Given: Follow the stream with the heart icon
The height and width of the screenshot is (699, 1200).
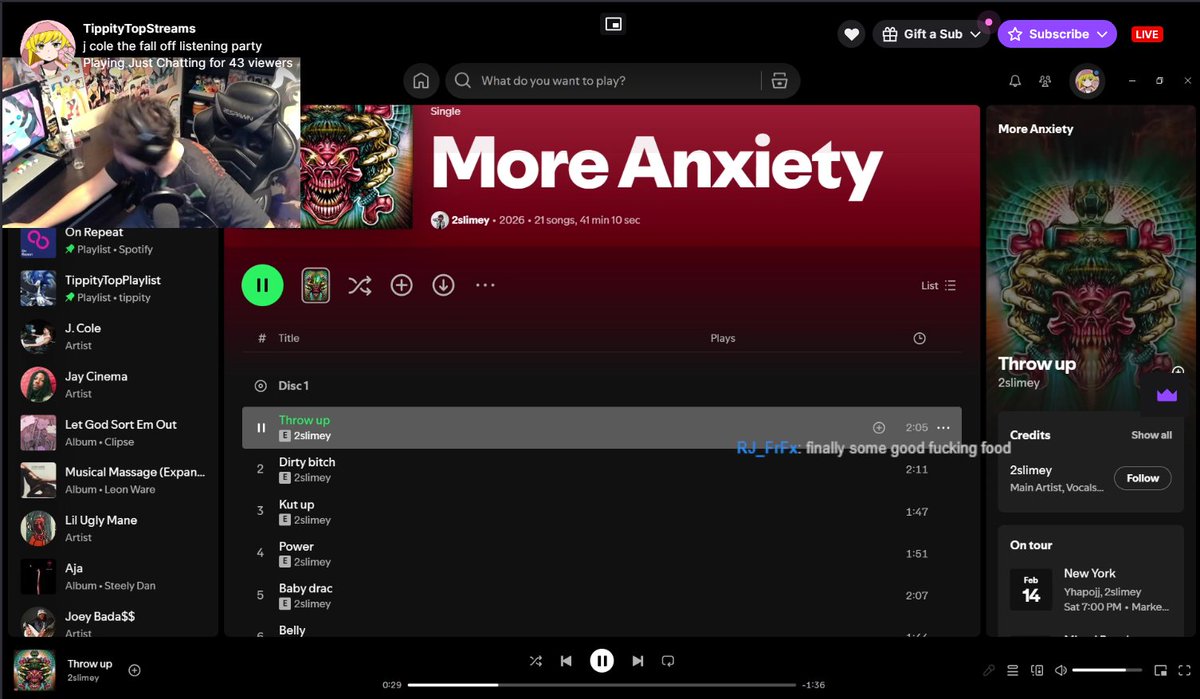Looking at the screenshot, I should pyautogui.click(x=851, y=34).
